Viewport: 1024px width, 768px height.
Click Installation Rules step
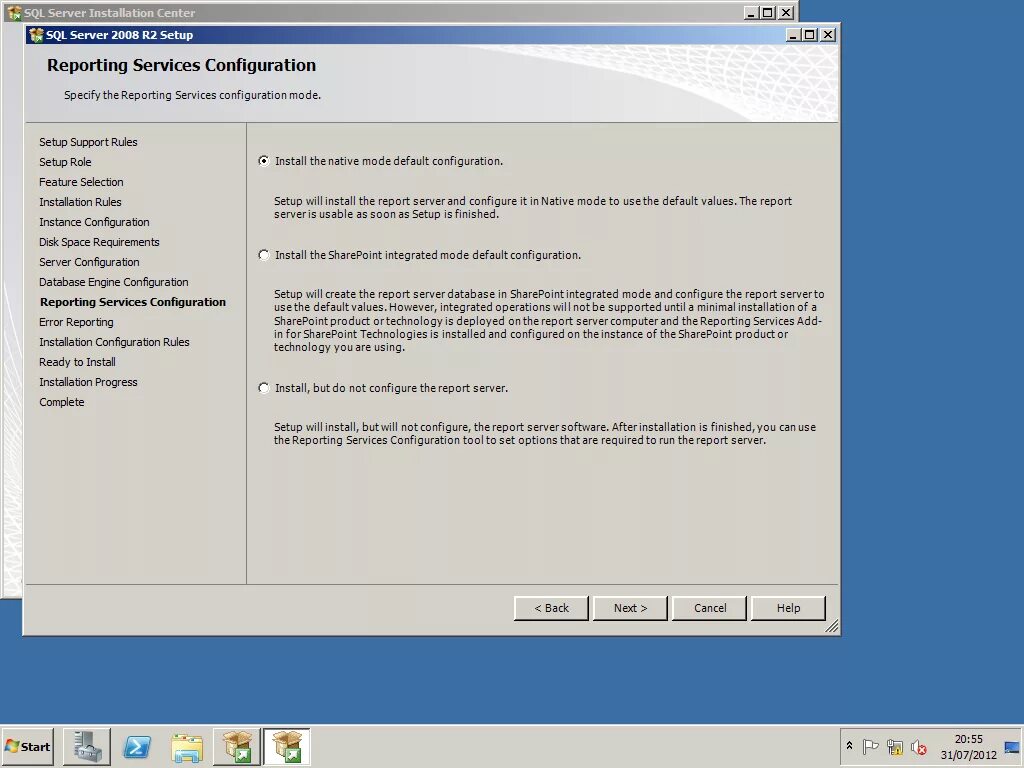pos(80,202)
